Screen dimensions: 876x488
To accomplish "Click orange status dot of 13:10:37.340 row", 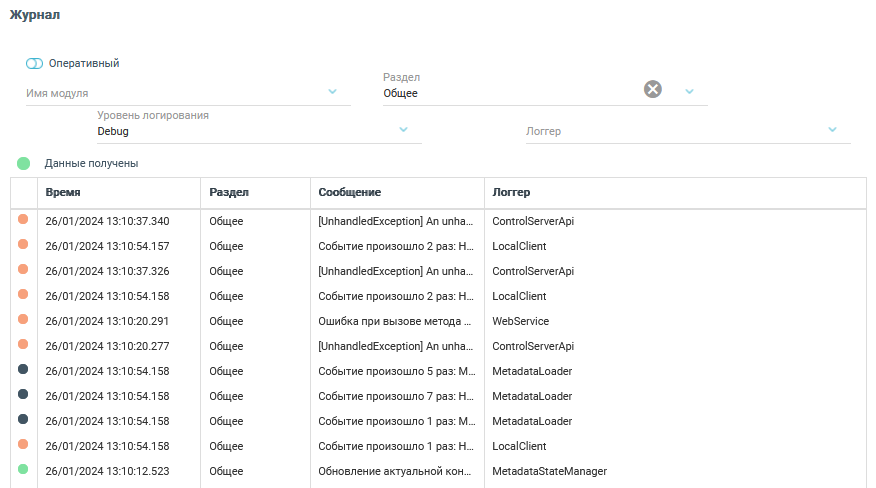I will tap(23, 220).
